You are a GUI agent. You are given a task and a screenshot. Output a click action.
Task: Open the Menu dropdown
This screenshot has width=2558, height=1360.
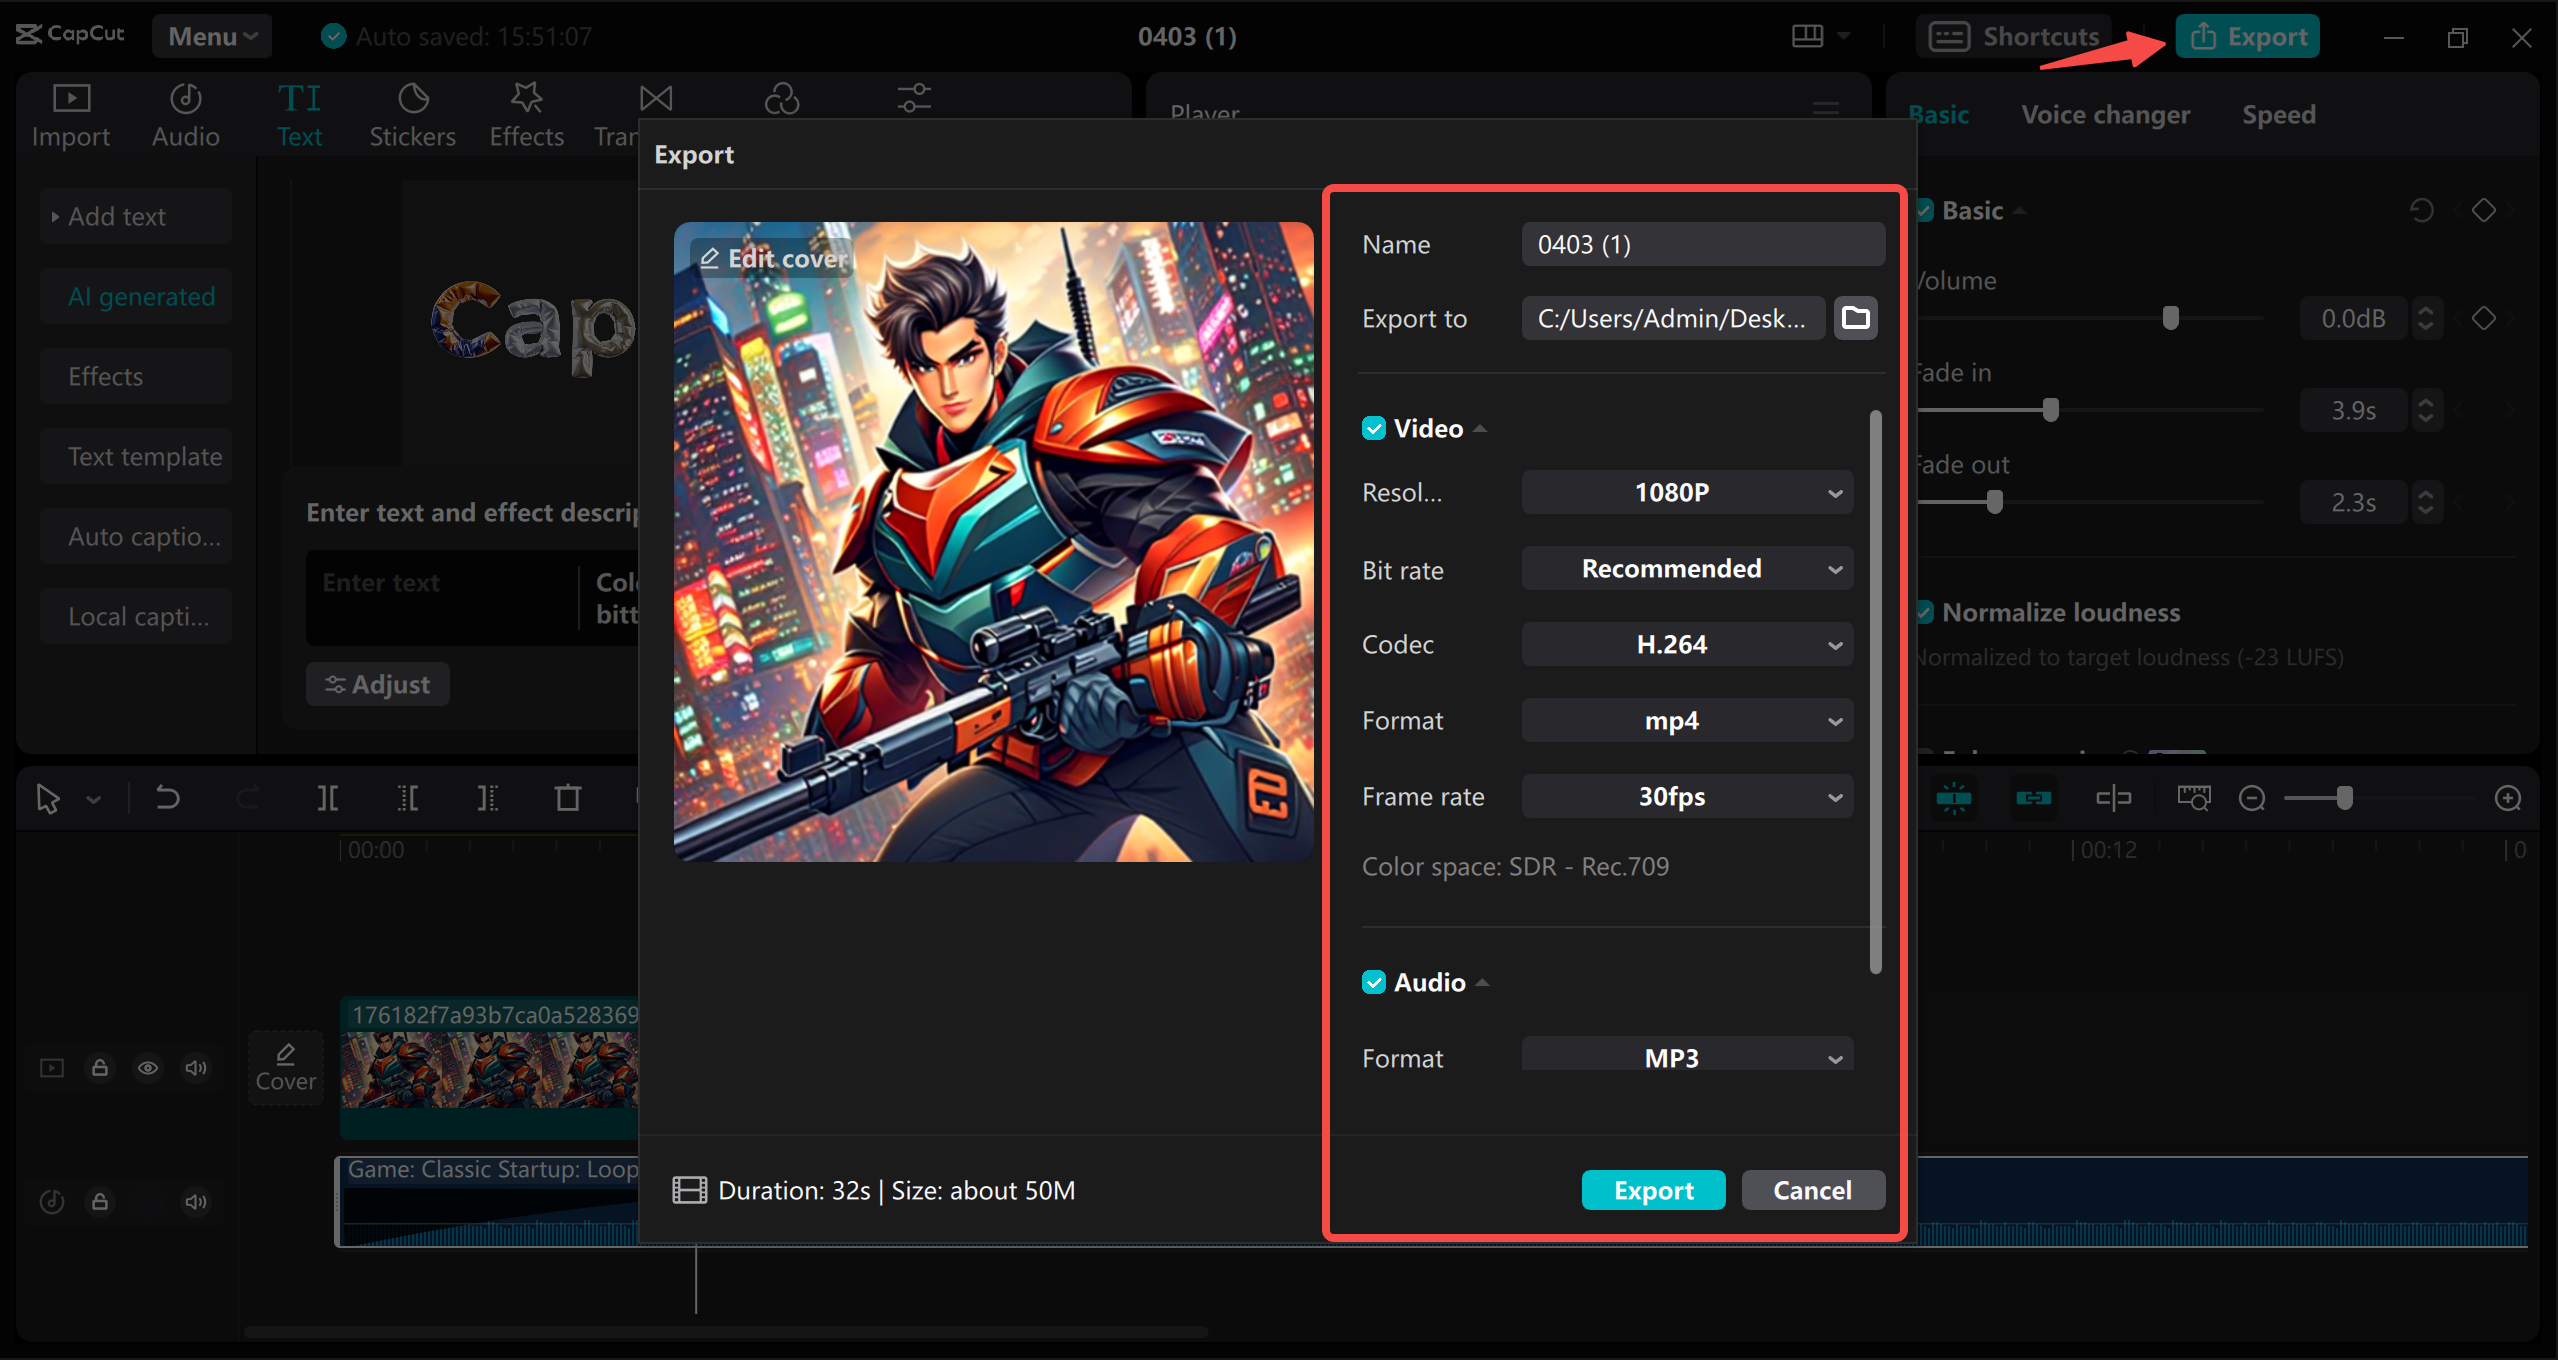(211, 36)
